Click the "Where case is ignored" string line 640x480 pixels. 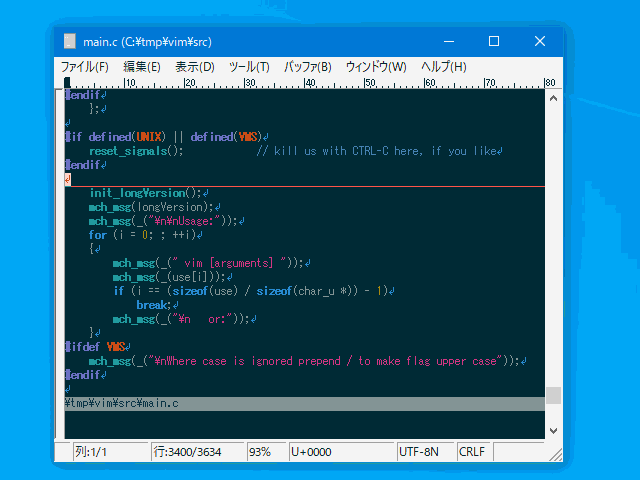click(308, 361)
